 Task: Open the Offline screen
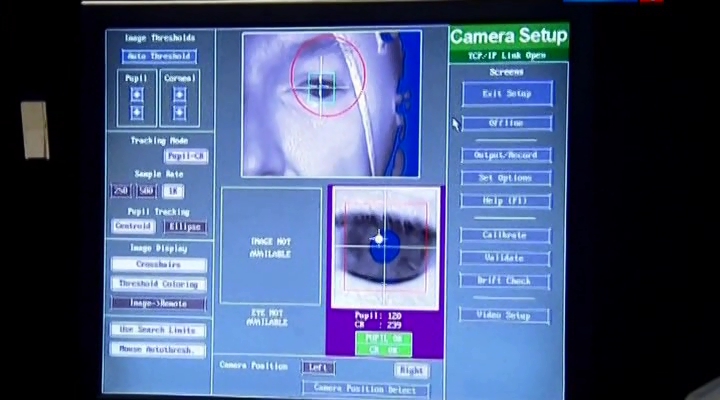pos(507,123)
